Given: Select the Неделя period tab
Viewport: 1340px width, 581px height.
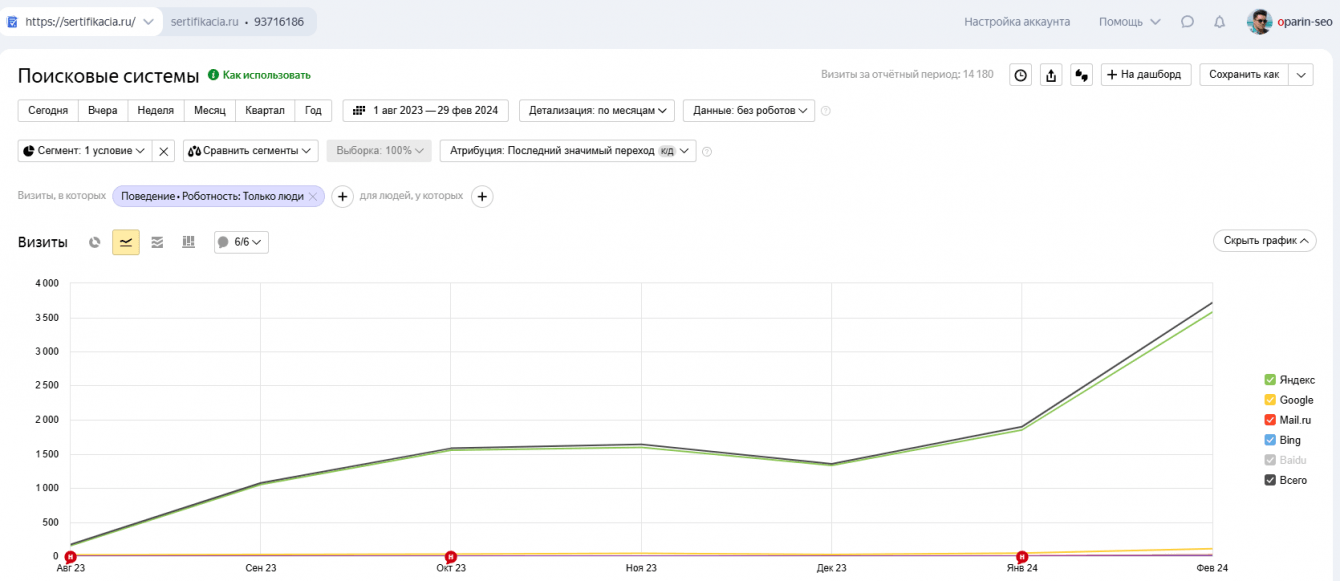Looking at the screenshot, I should coord(156,111).
